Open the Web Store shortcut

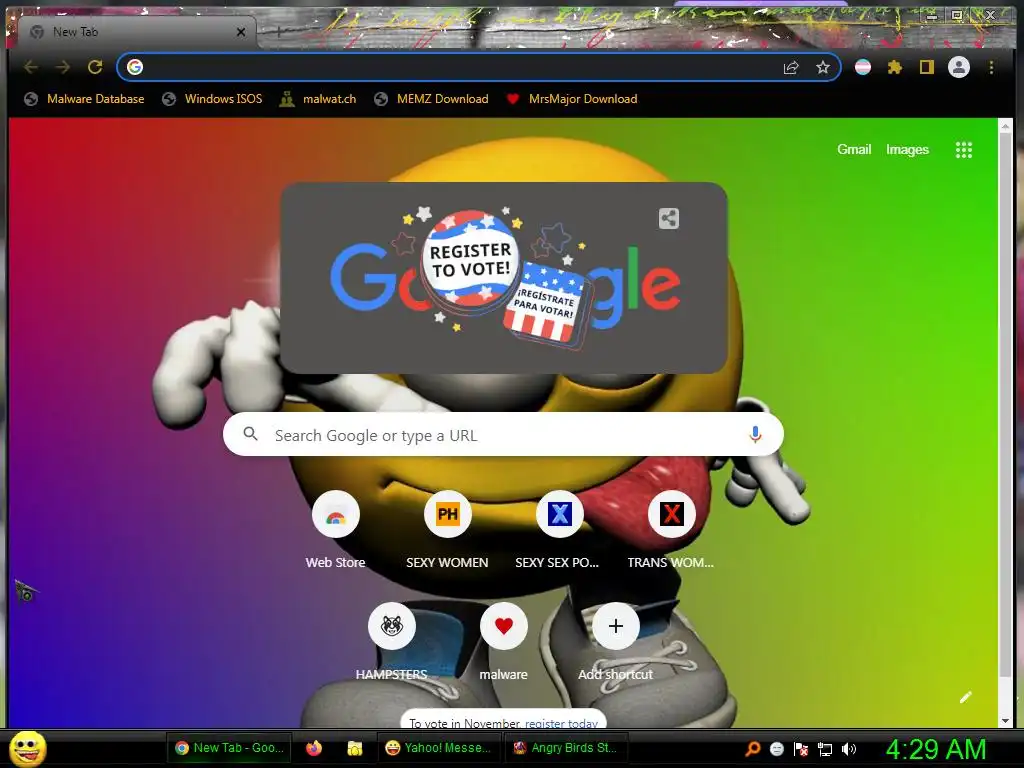pos(336,514)
